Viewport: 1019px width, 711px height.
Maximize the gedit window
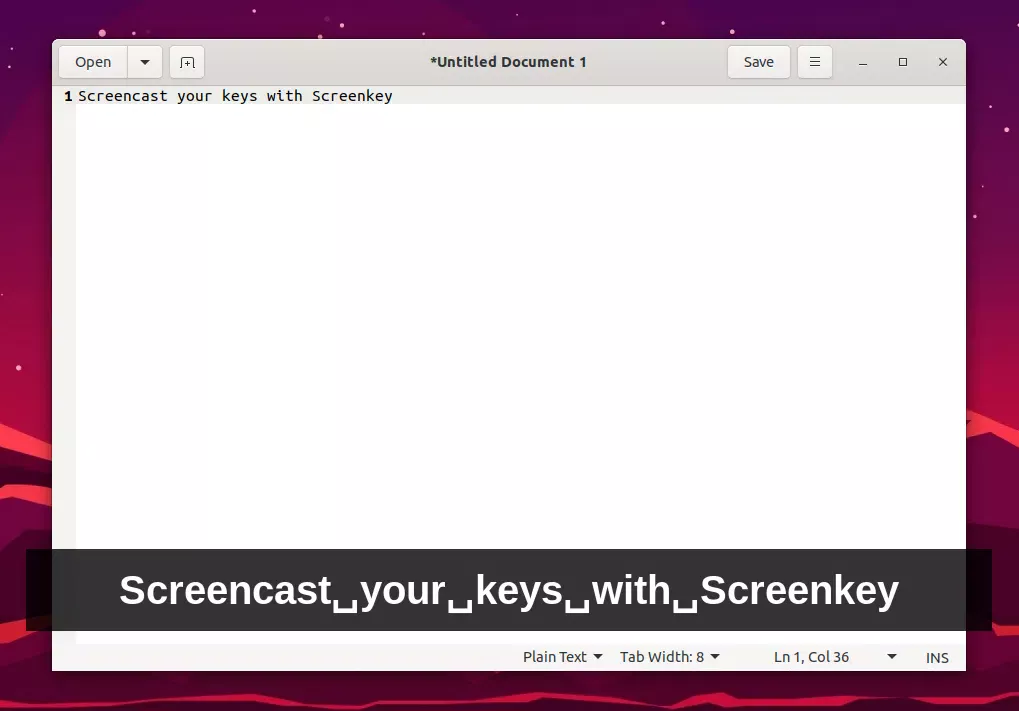pyautogui.click(x=903, y=62)
